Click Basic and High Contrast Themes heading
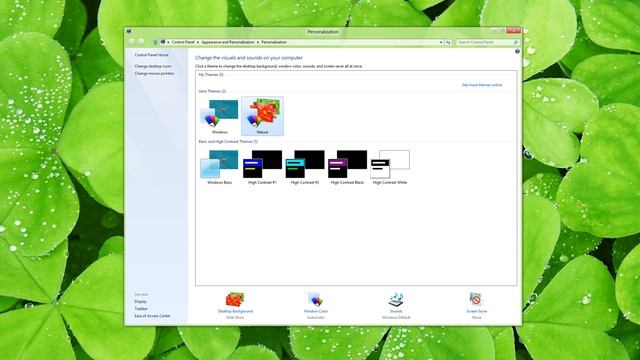Image resolution: width=640 pixels, height=360 pixels. (x=228, y=142)
